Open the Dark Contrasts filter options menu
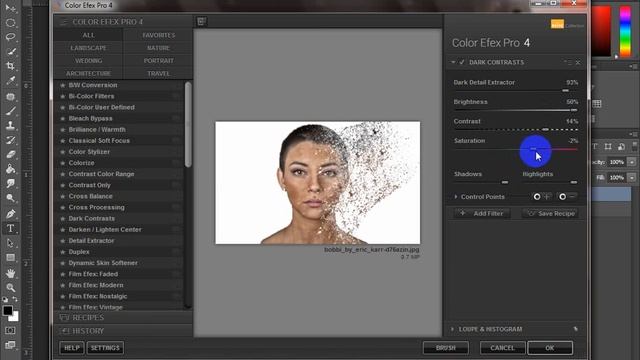This screenshot has width=640, height=360. pyautogui.click(x=568, y=62)
